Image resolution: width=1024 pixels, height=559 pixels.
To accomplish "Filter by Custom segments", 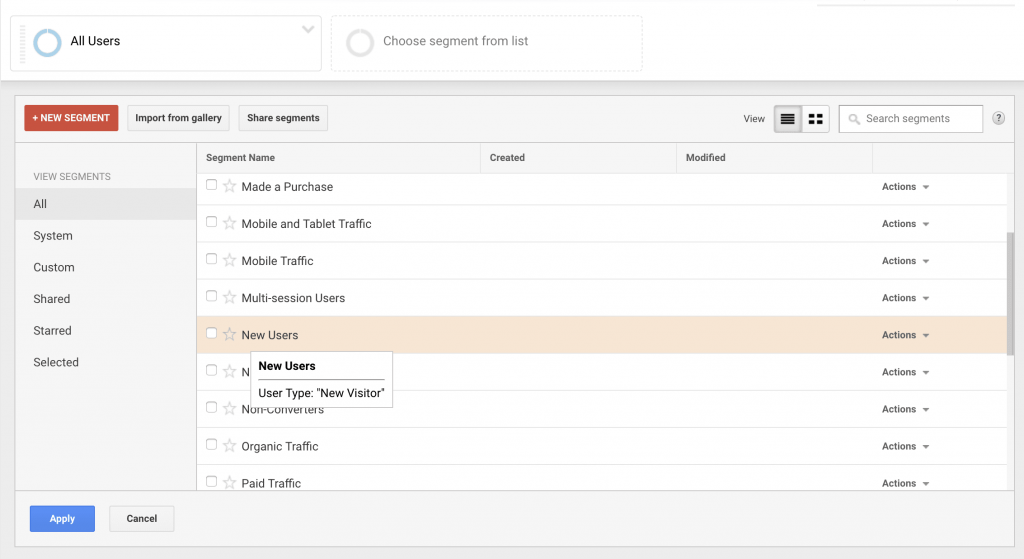I will [106, 267].
